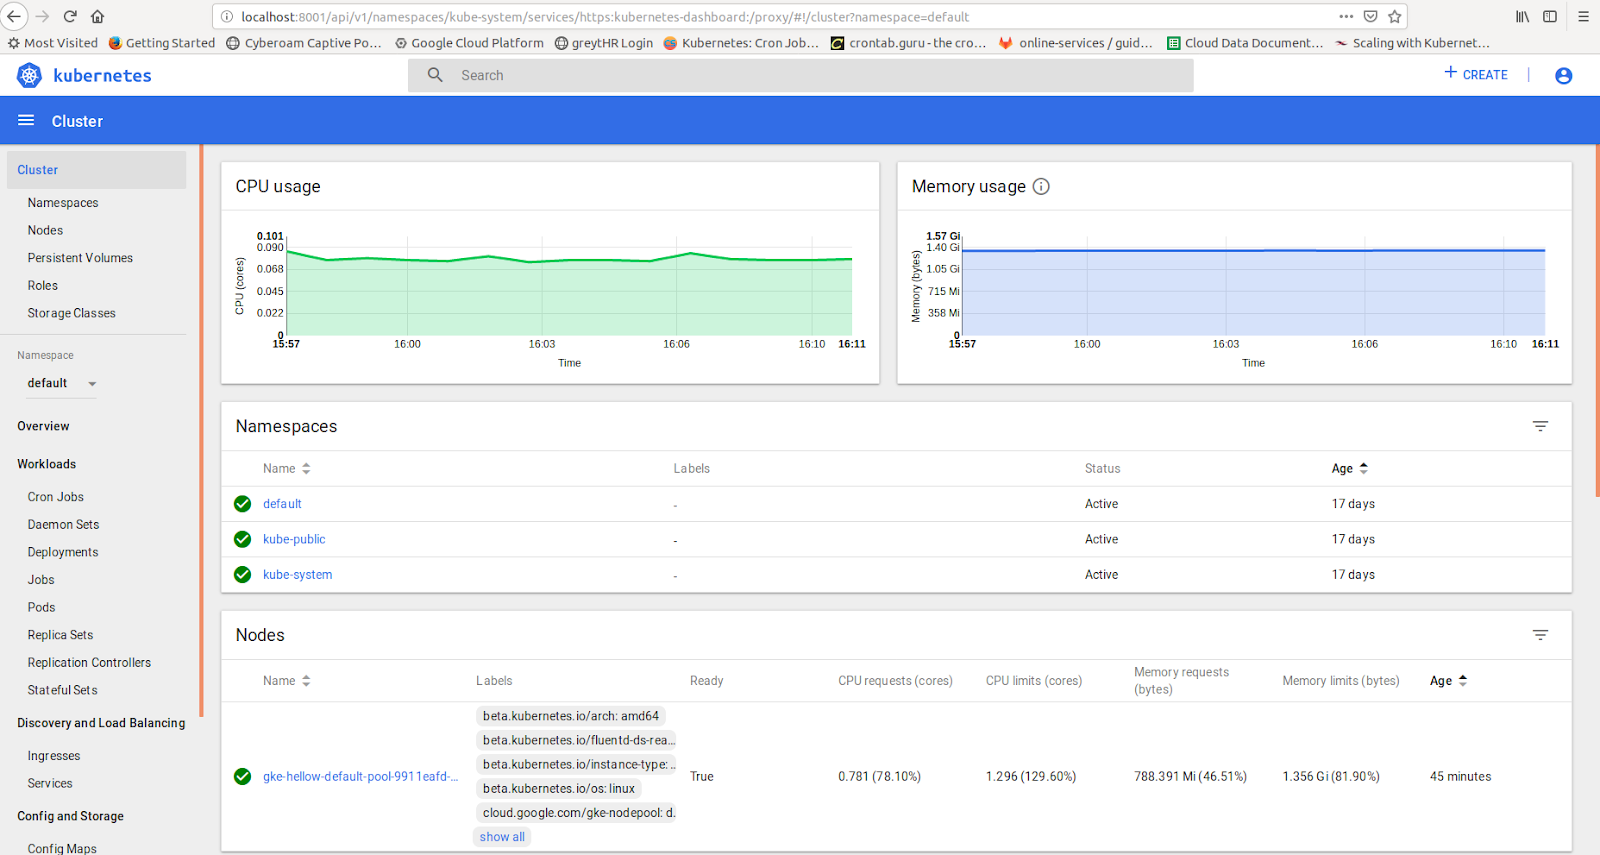Open the Google Cloud Platform bookmark
The width and height of the screenshot is (1600, 855).
click(x=469, y=43)
